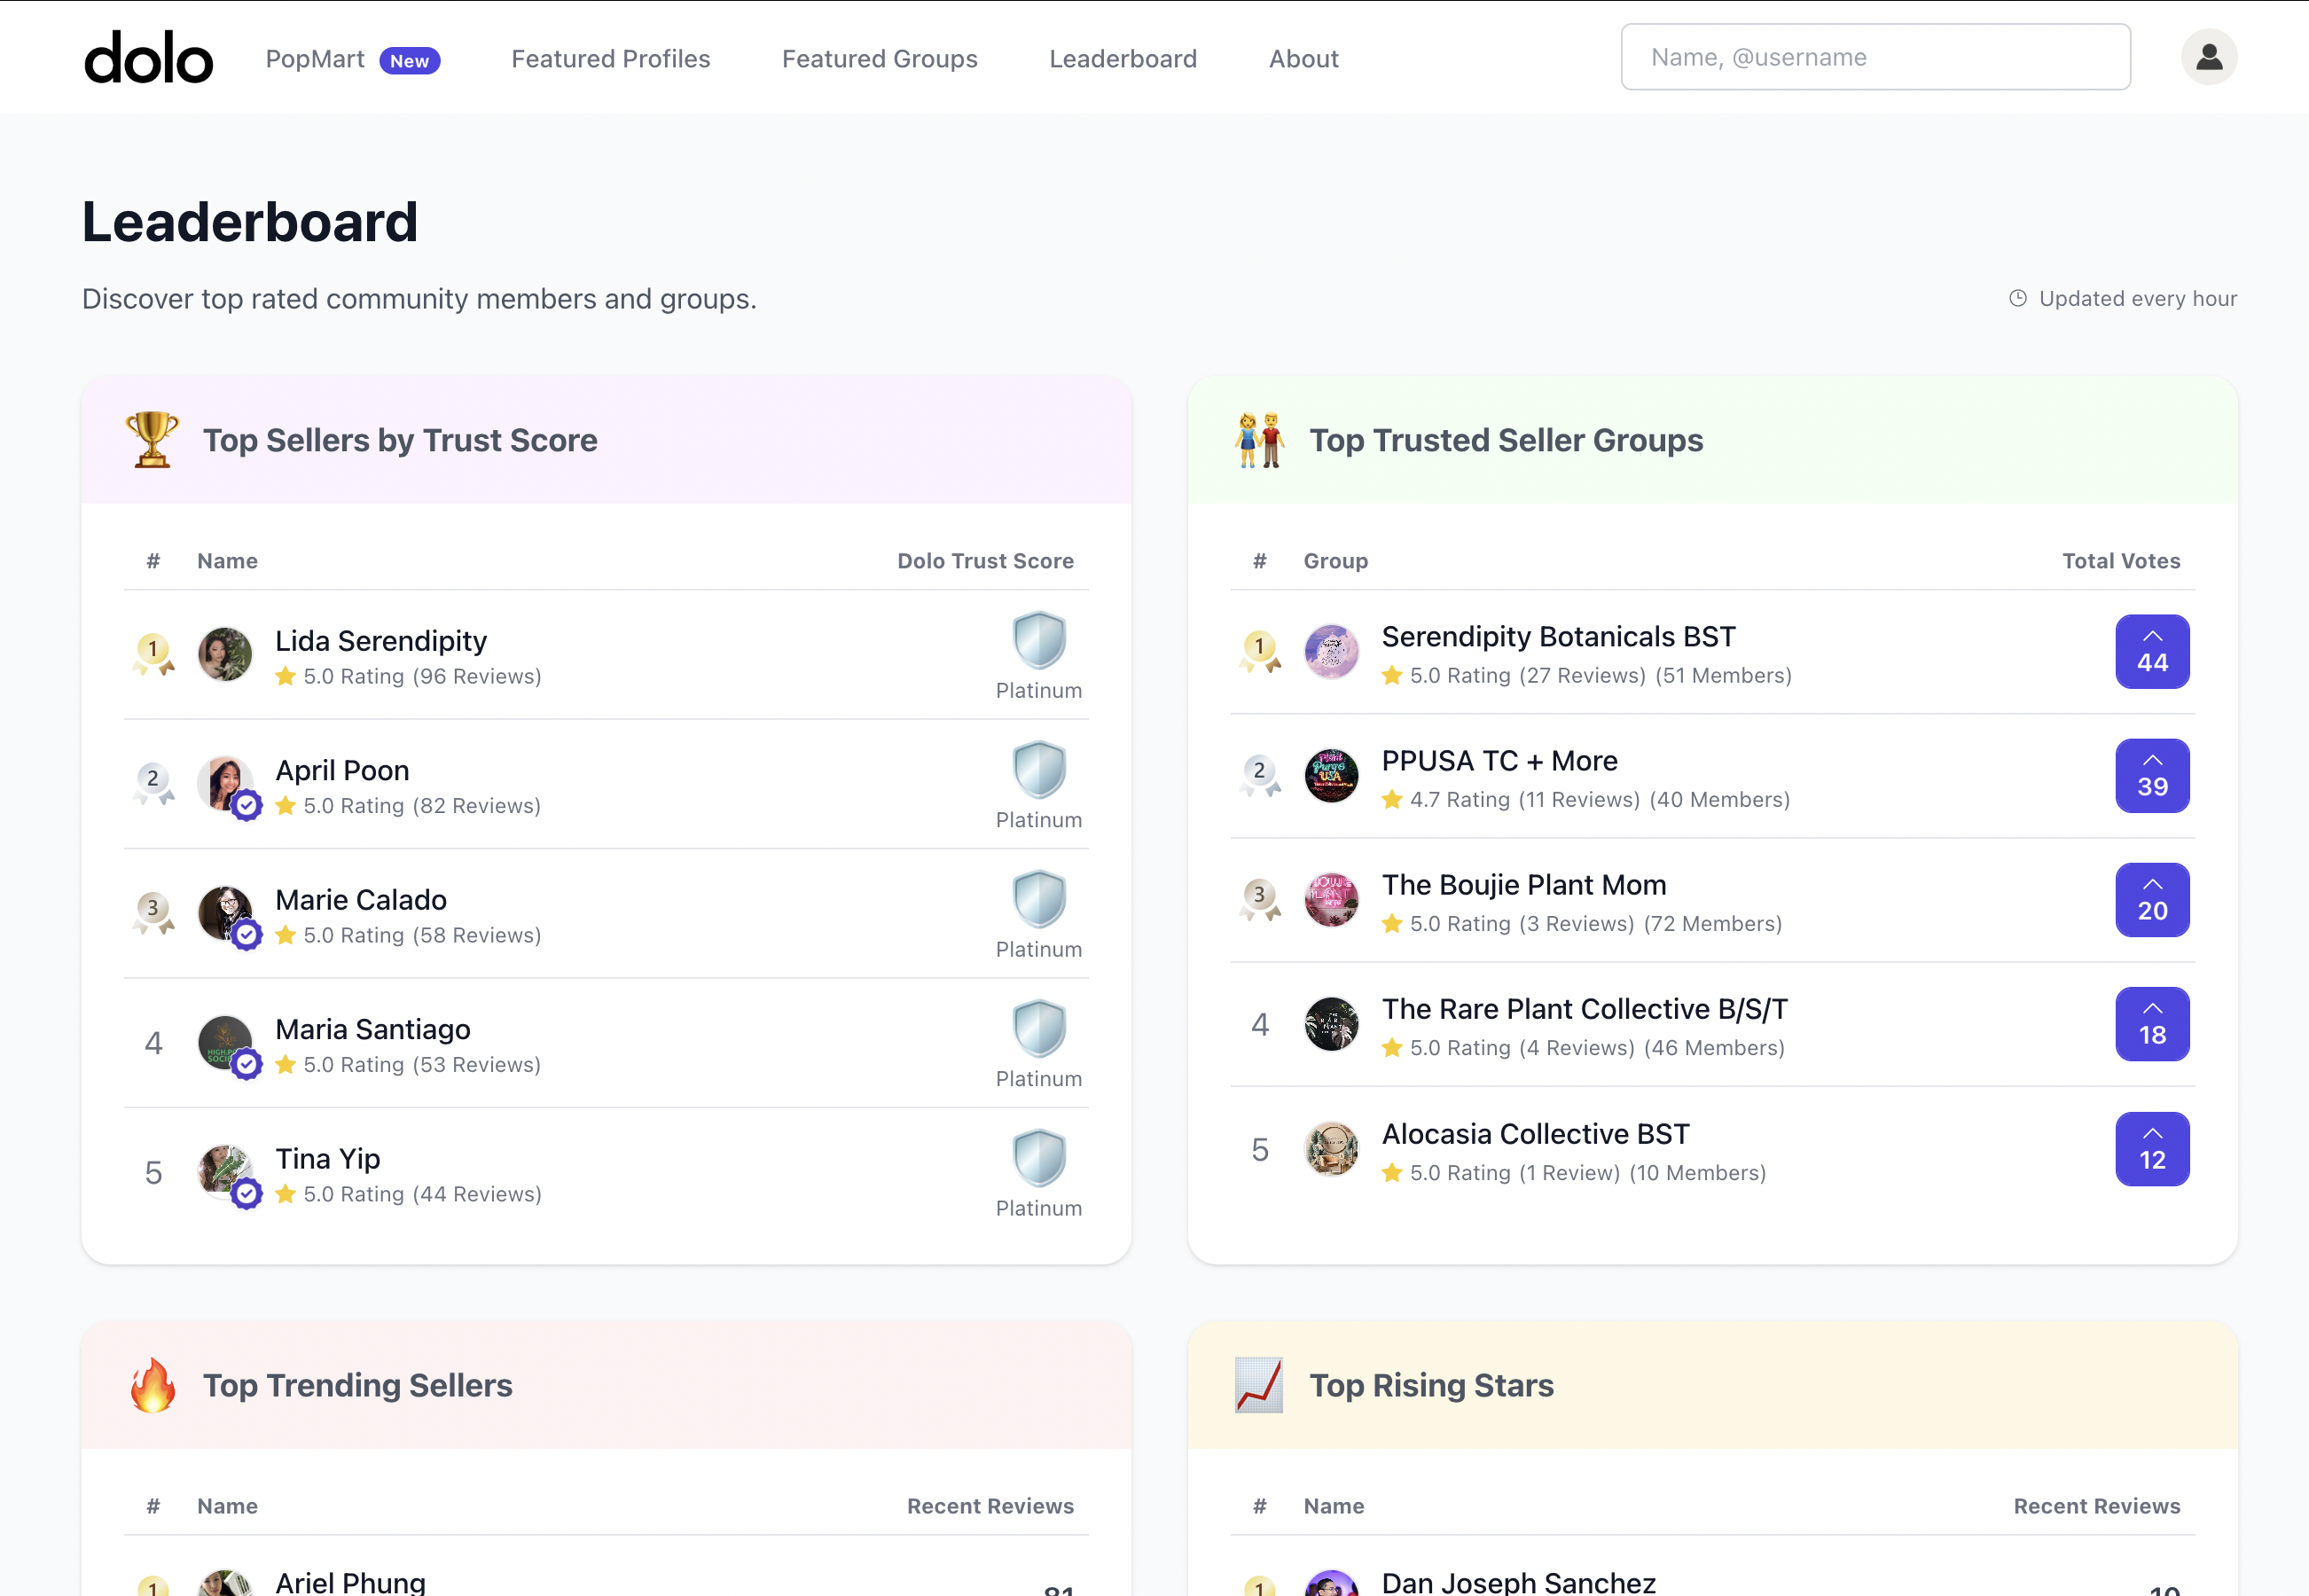Upvote The Boujie Plant Mom group
Image resolution: width=2309 pixels, height=1596 pixels.
point(2151,900)
